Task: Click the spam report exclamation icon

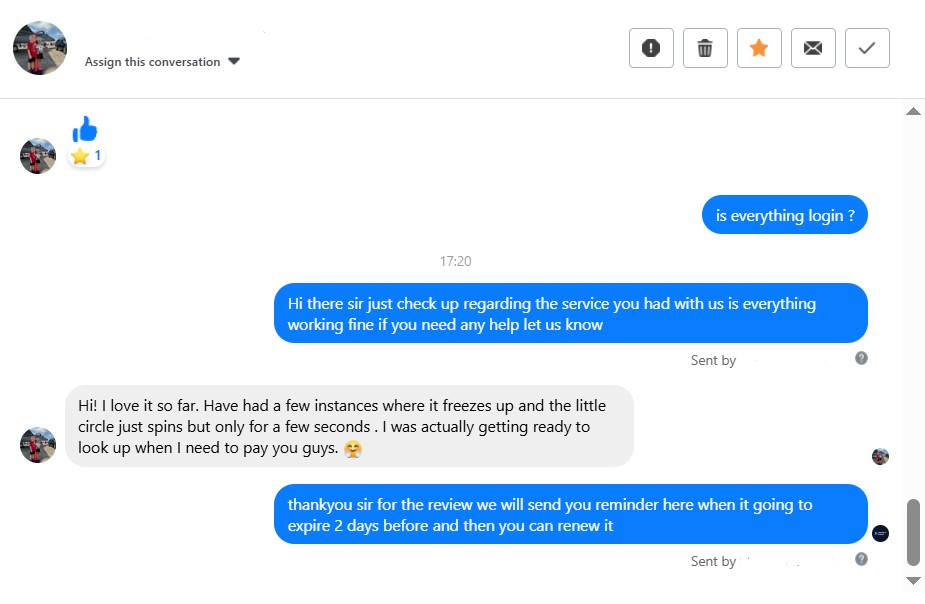Action: [651, 48]
